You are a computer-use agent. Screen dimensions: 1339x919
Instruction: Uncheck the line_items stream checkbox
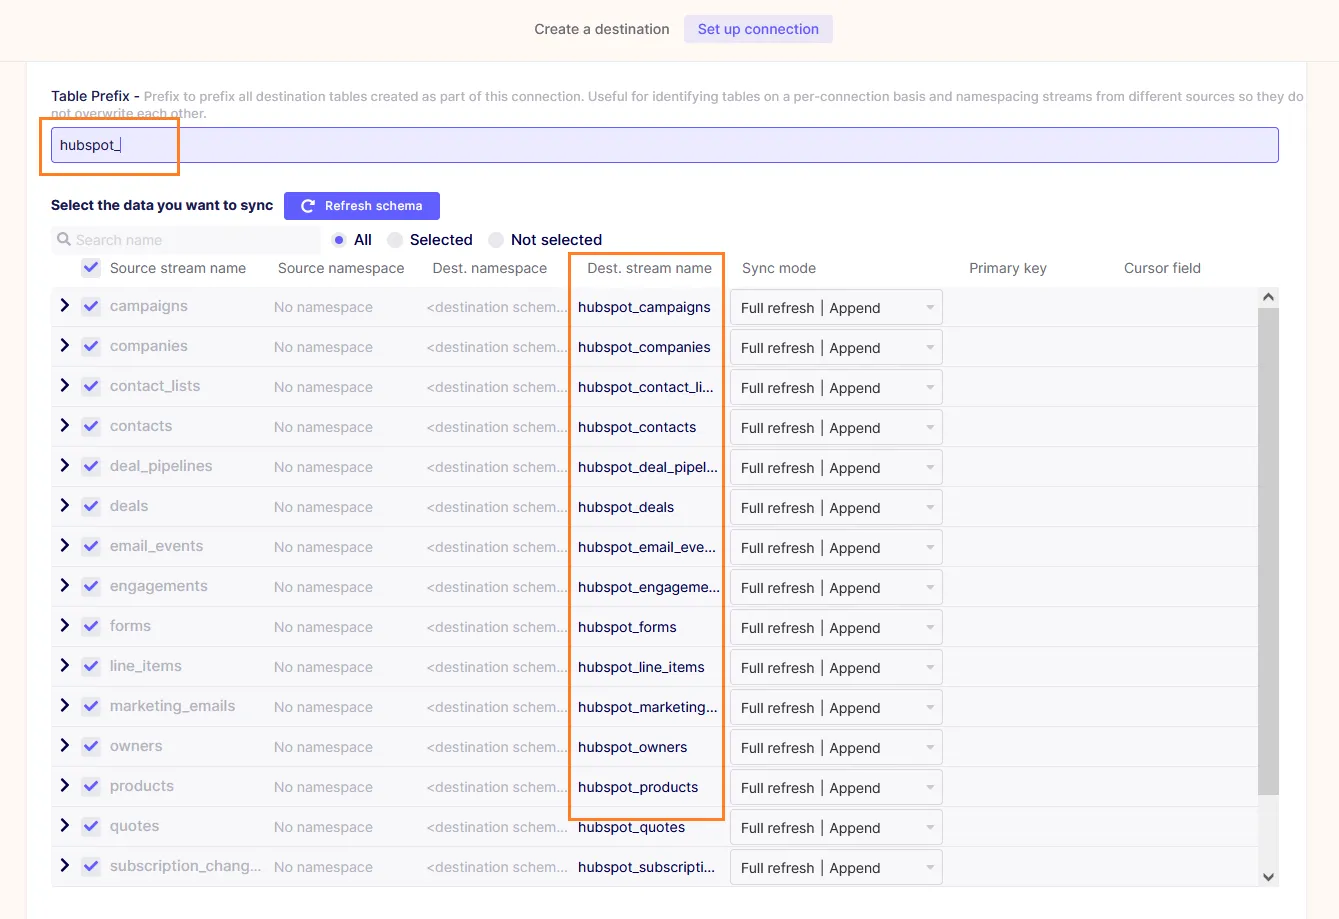(91, 666)
